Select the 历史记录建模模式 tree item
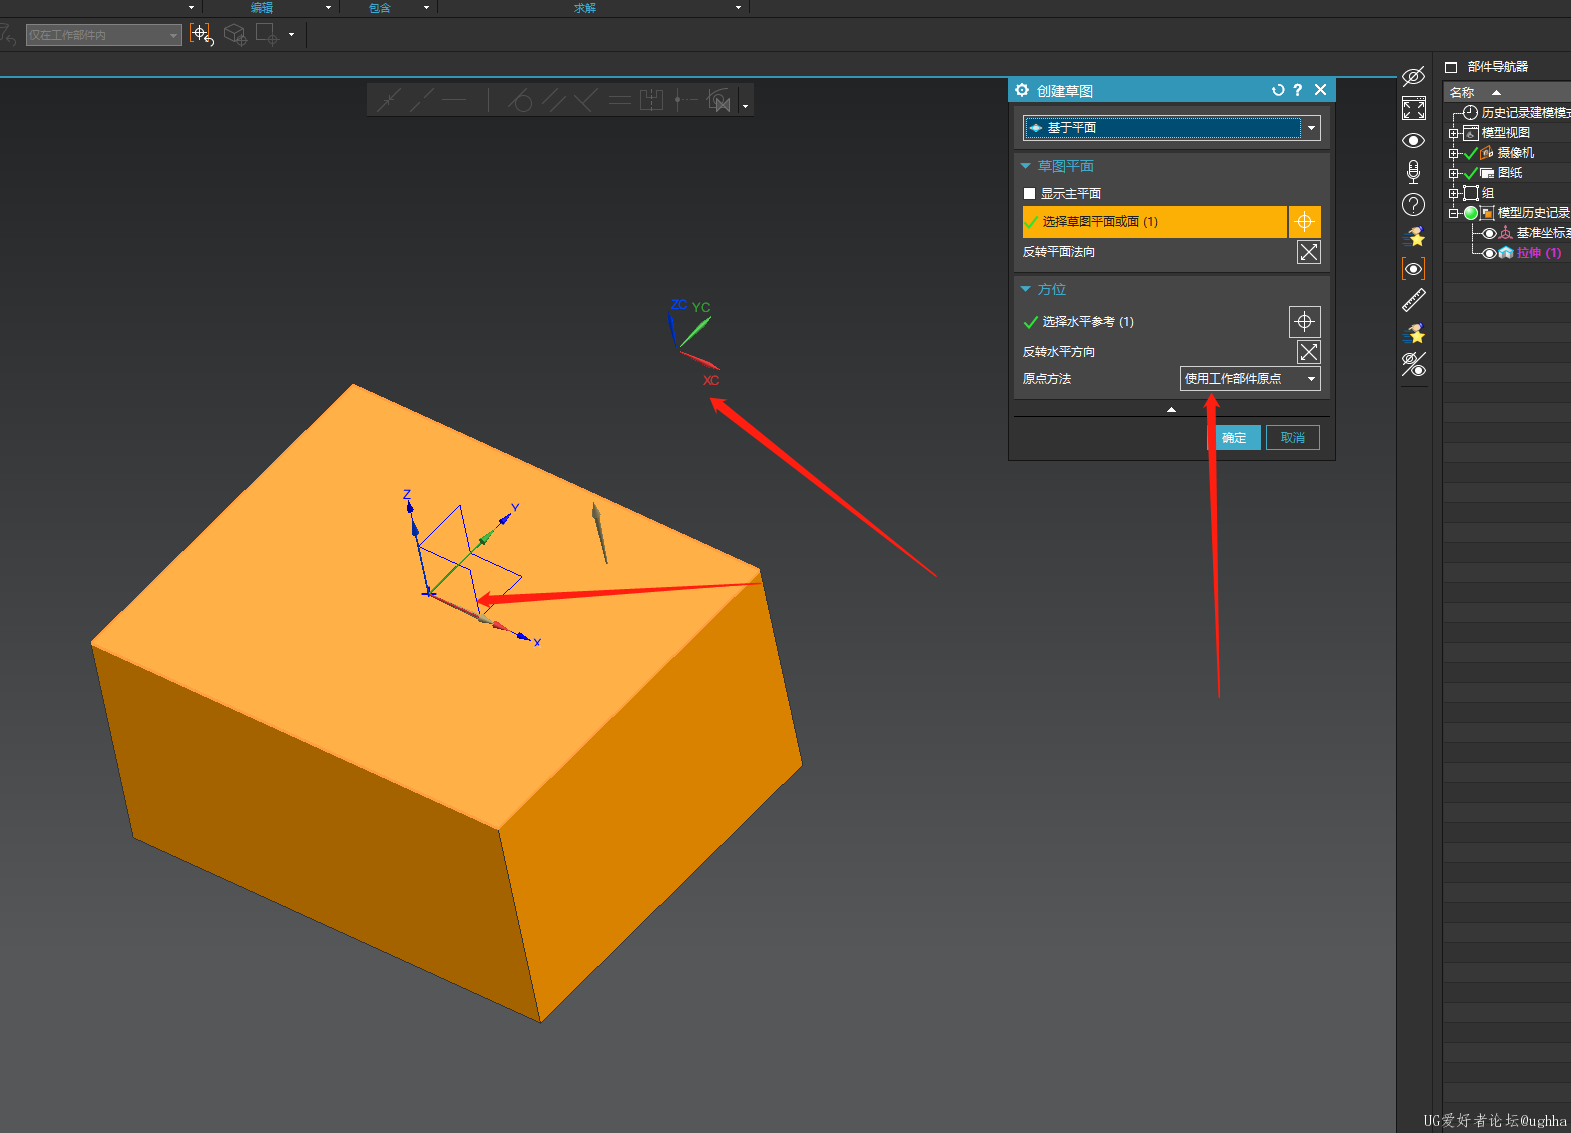Image resolution: width=1571 pixels, height=1133 pixels. point(1525,113)
